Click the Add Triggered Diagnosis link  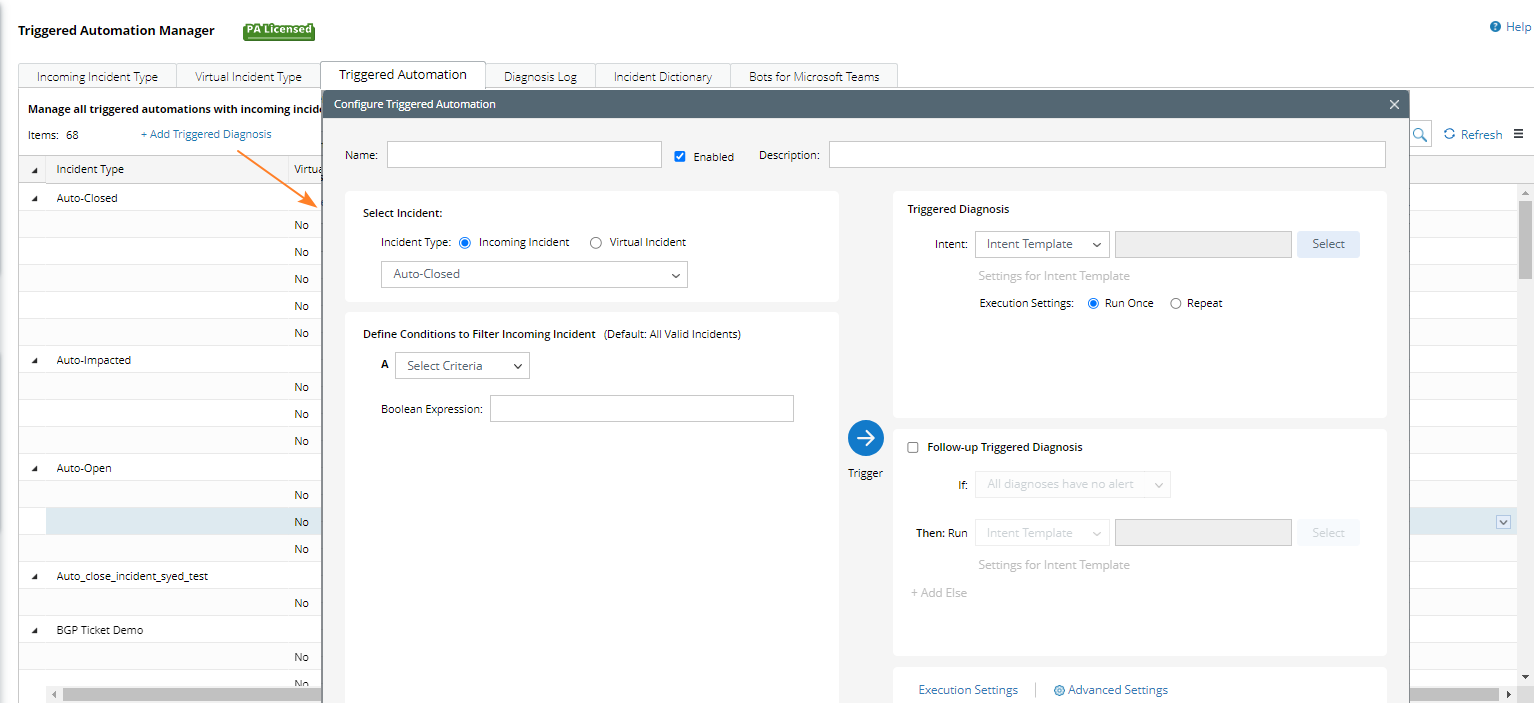206,134
